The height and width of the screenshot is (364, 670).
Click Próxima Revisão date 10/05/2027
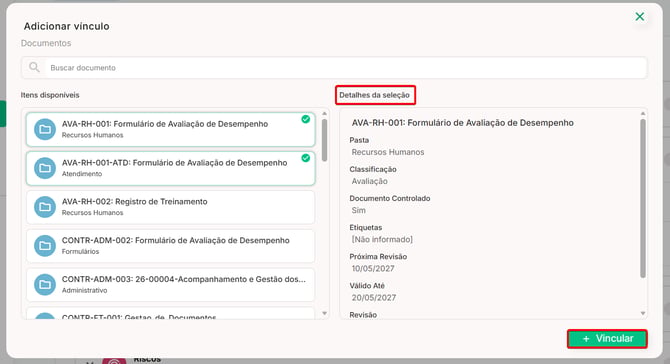(x=373, y=268)
